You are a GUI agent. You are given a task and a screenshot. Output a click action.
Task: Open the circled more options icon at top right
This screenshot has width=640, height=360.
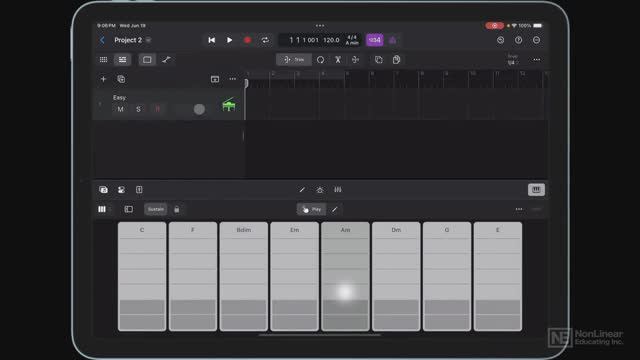tap(536, 40)
